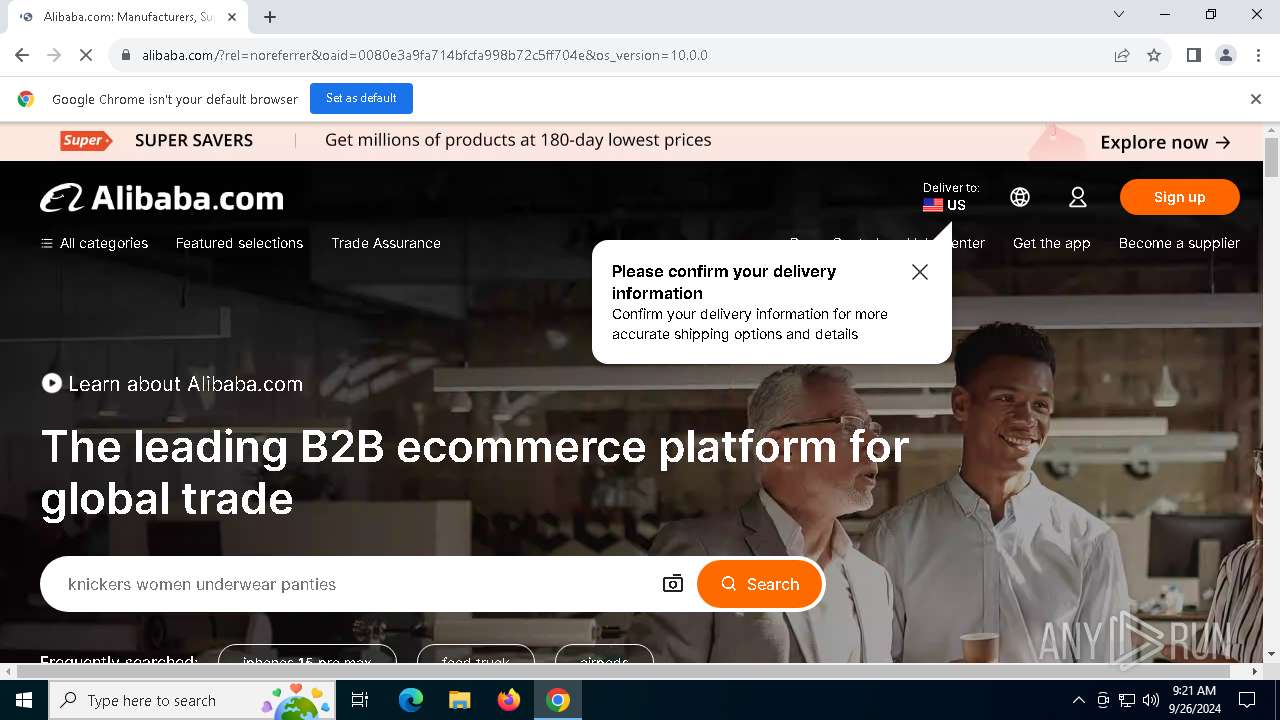Open Chrome three-dot menu

[1257, 55]
